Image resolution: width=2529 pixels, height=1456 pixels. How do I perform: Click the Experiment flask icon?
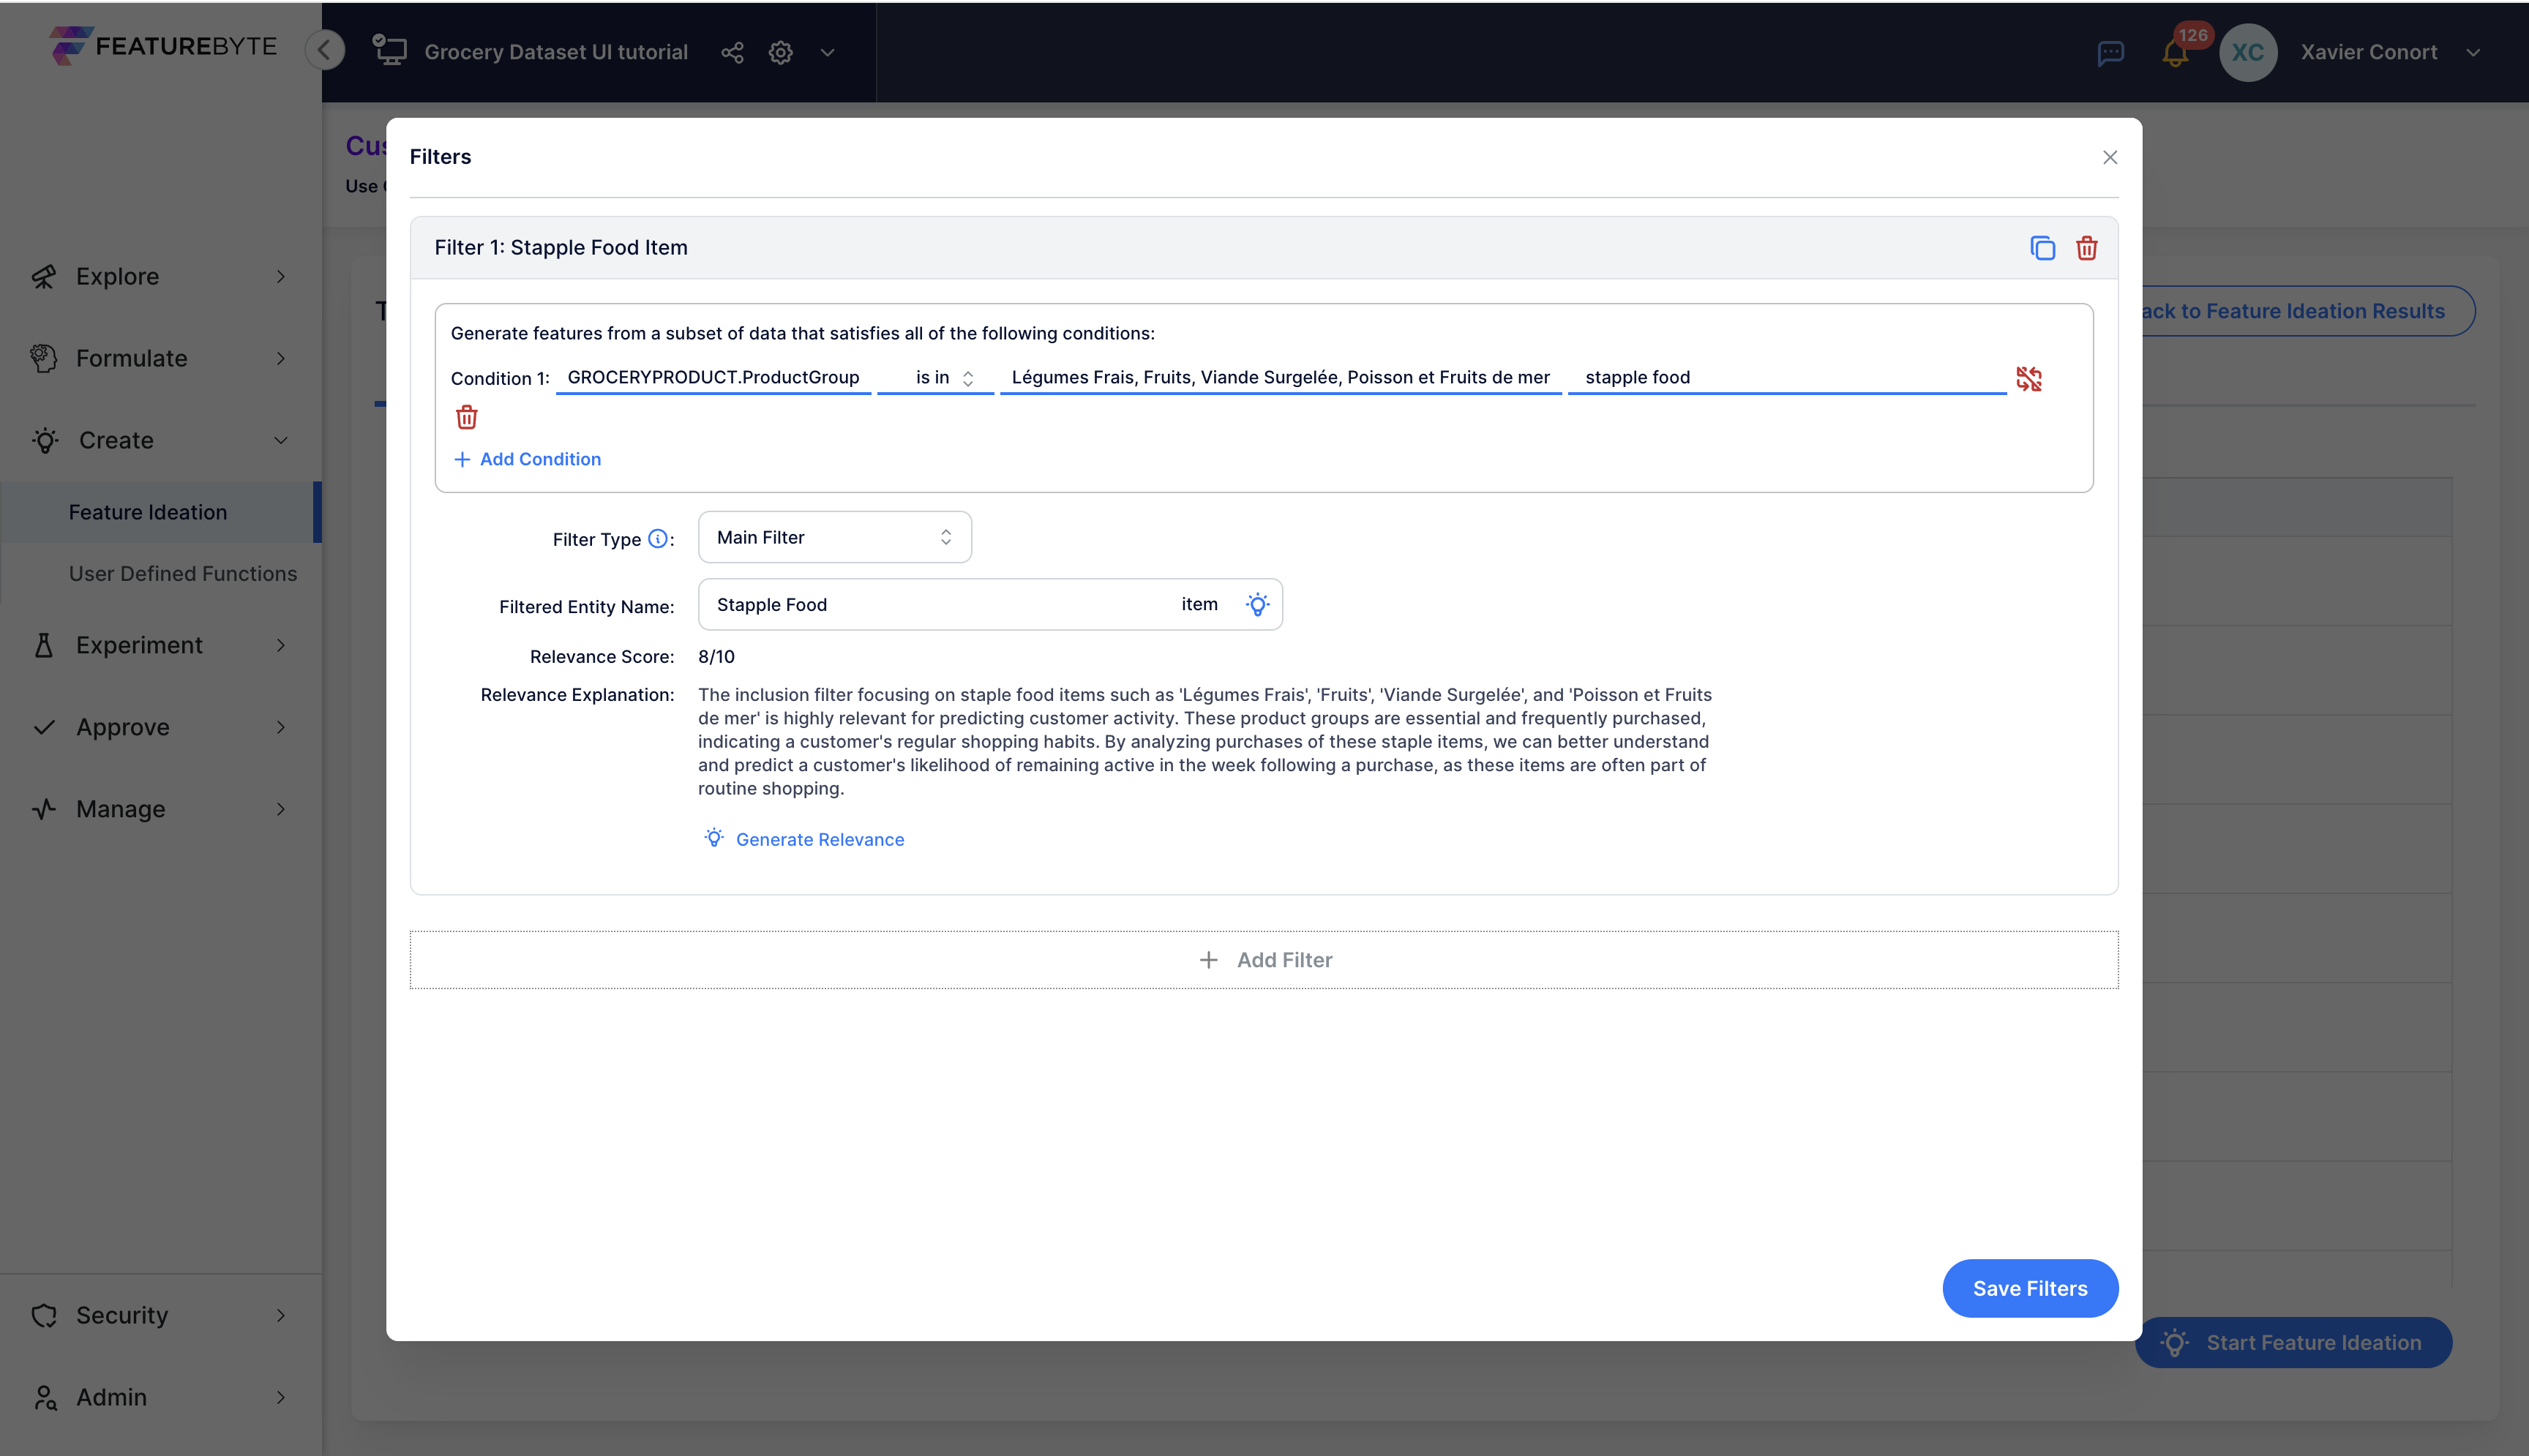click(x=44, y=645)
